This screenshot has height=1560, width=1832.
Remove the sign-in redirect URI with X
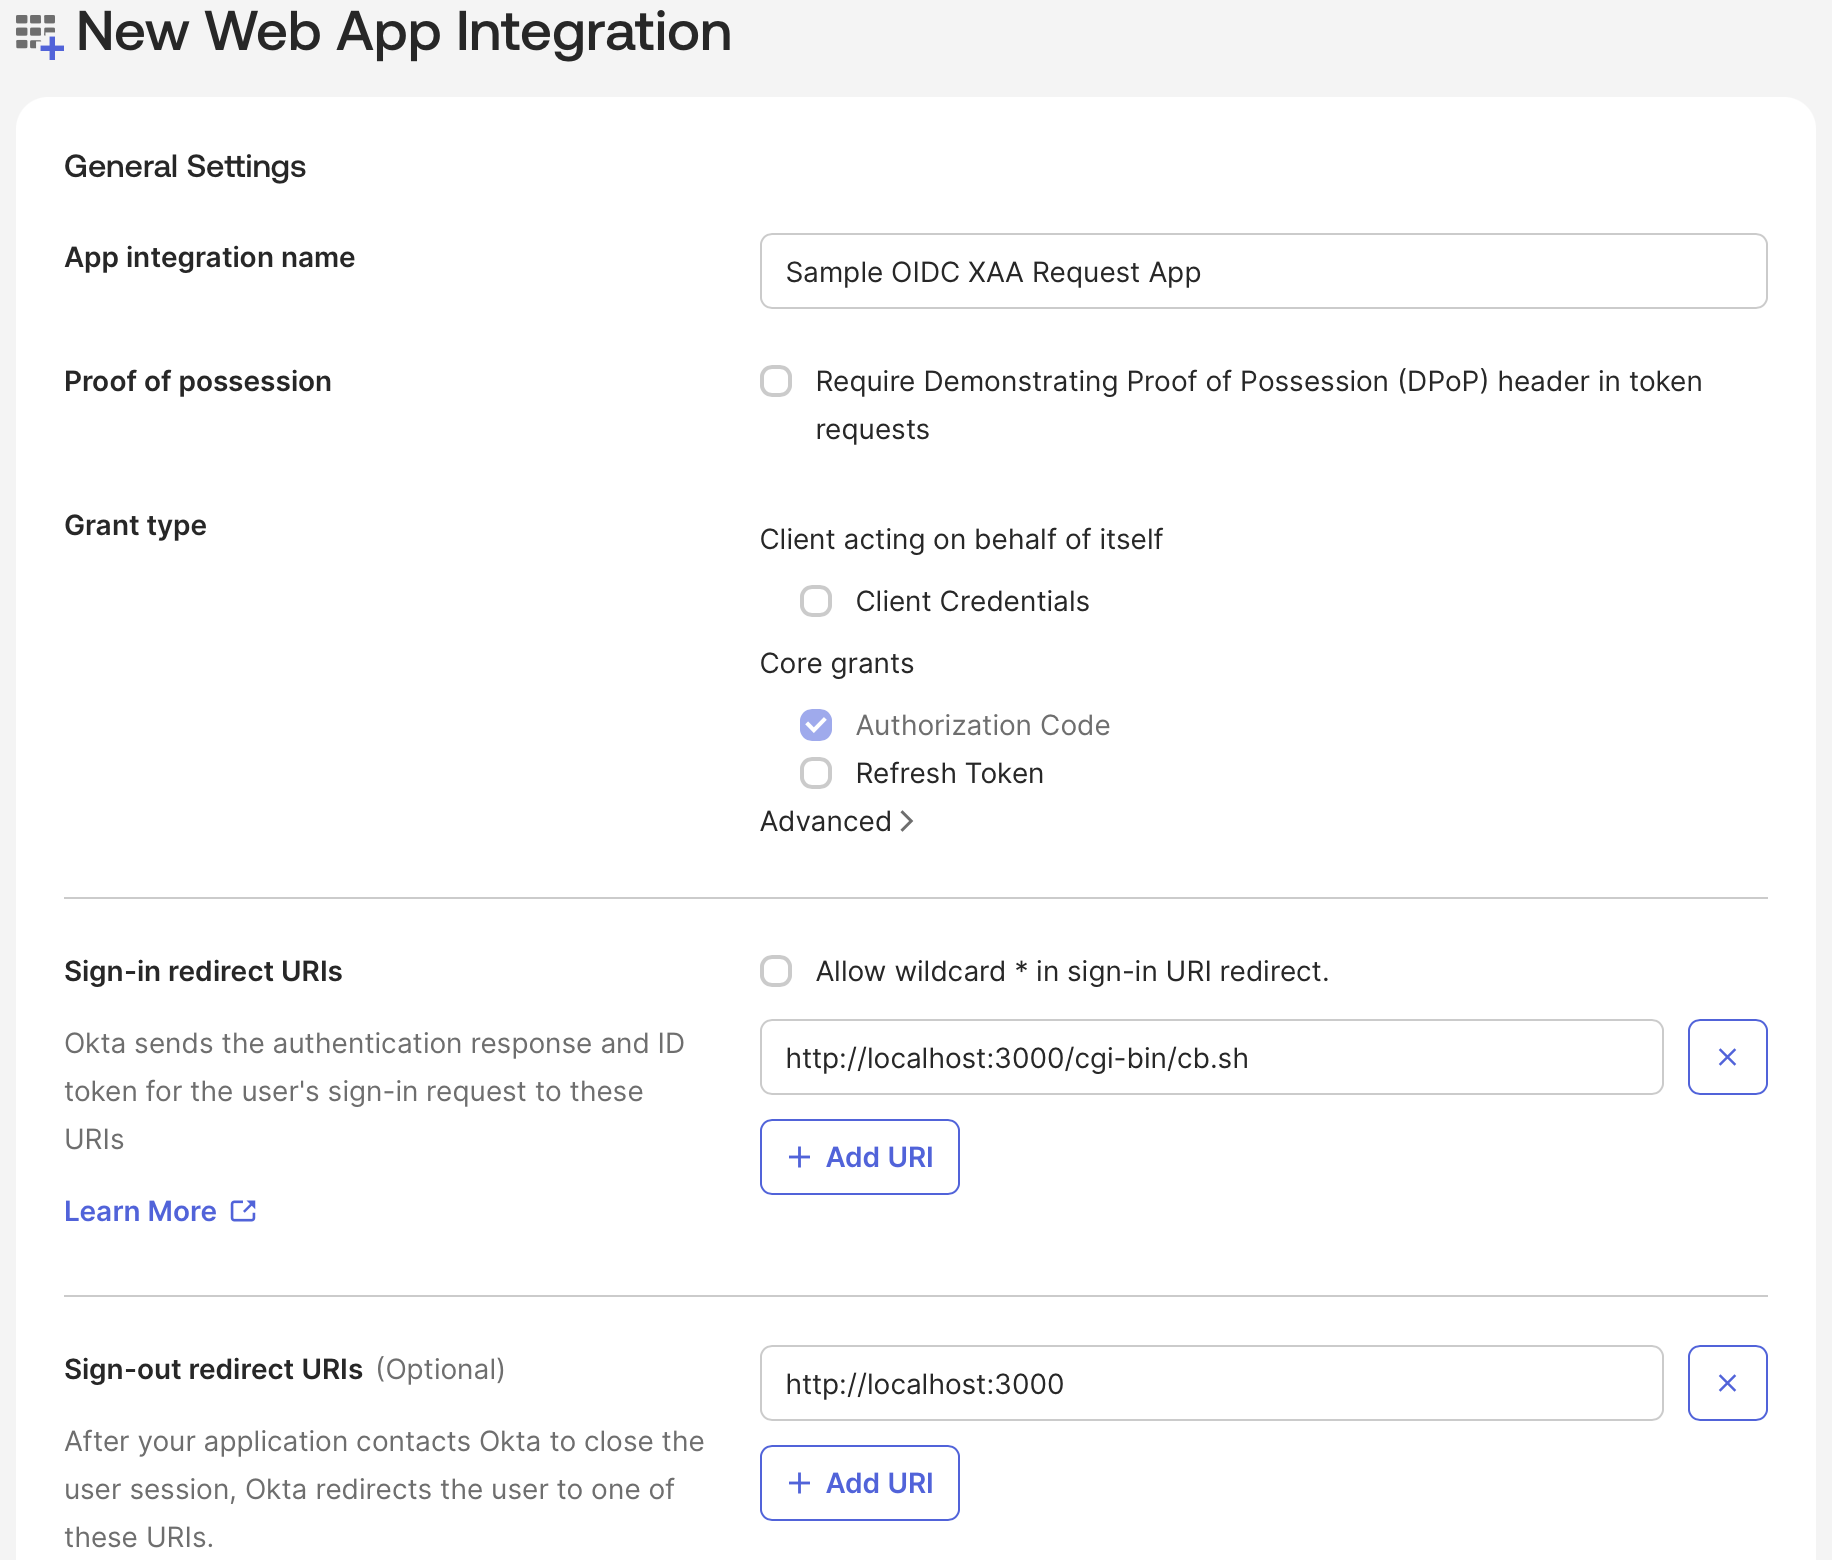tap(1727, 1057)
